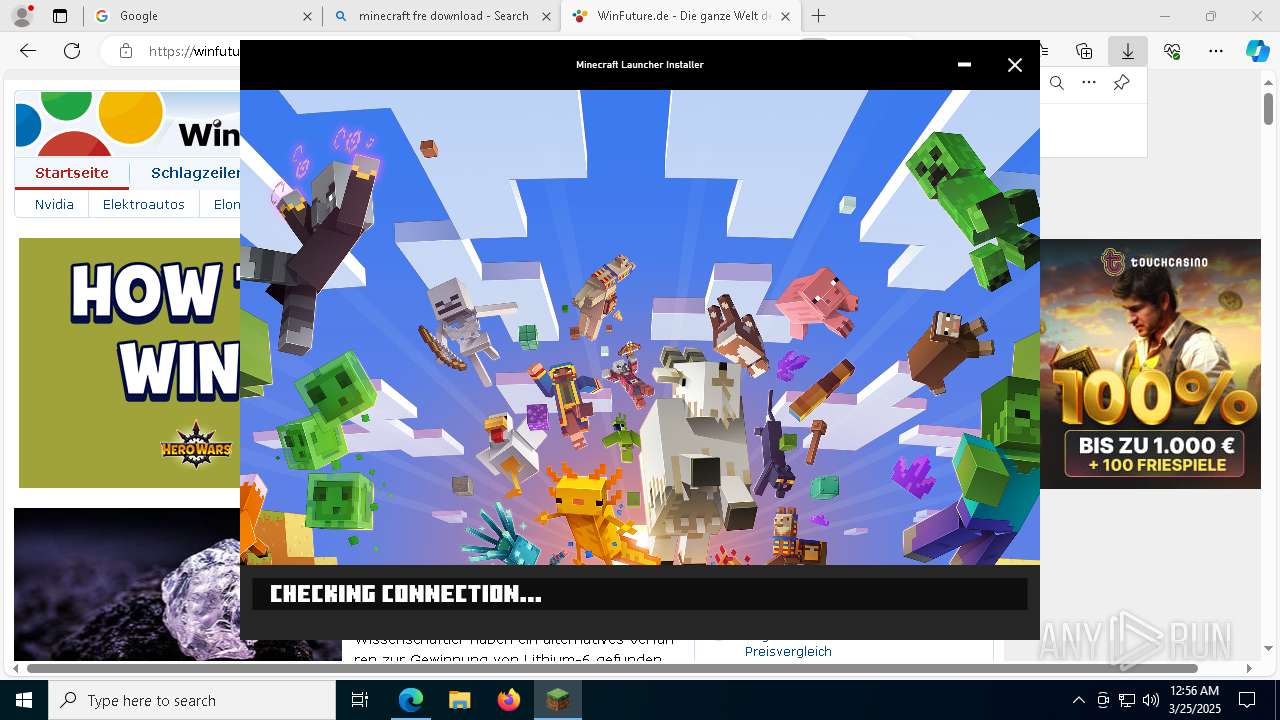Click the Hero Wars ad banner
Screen dimensions: 1280x720
129,363
